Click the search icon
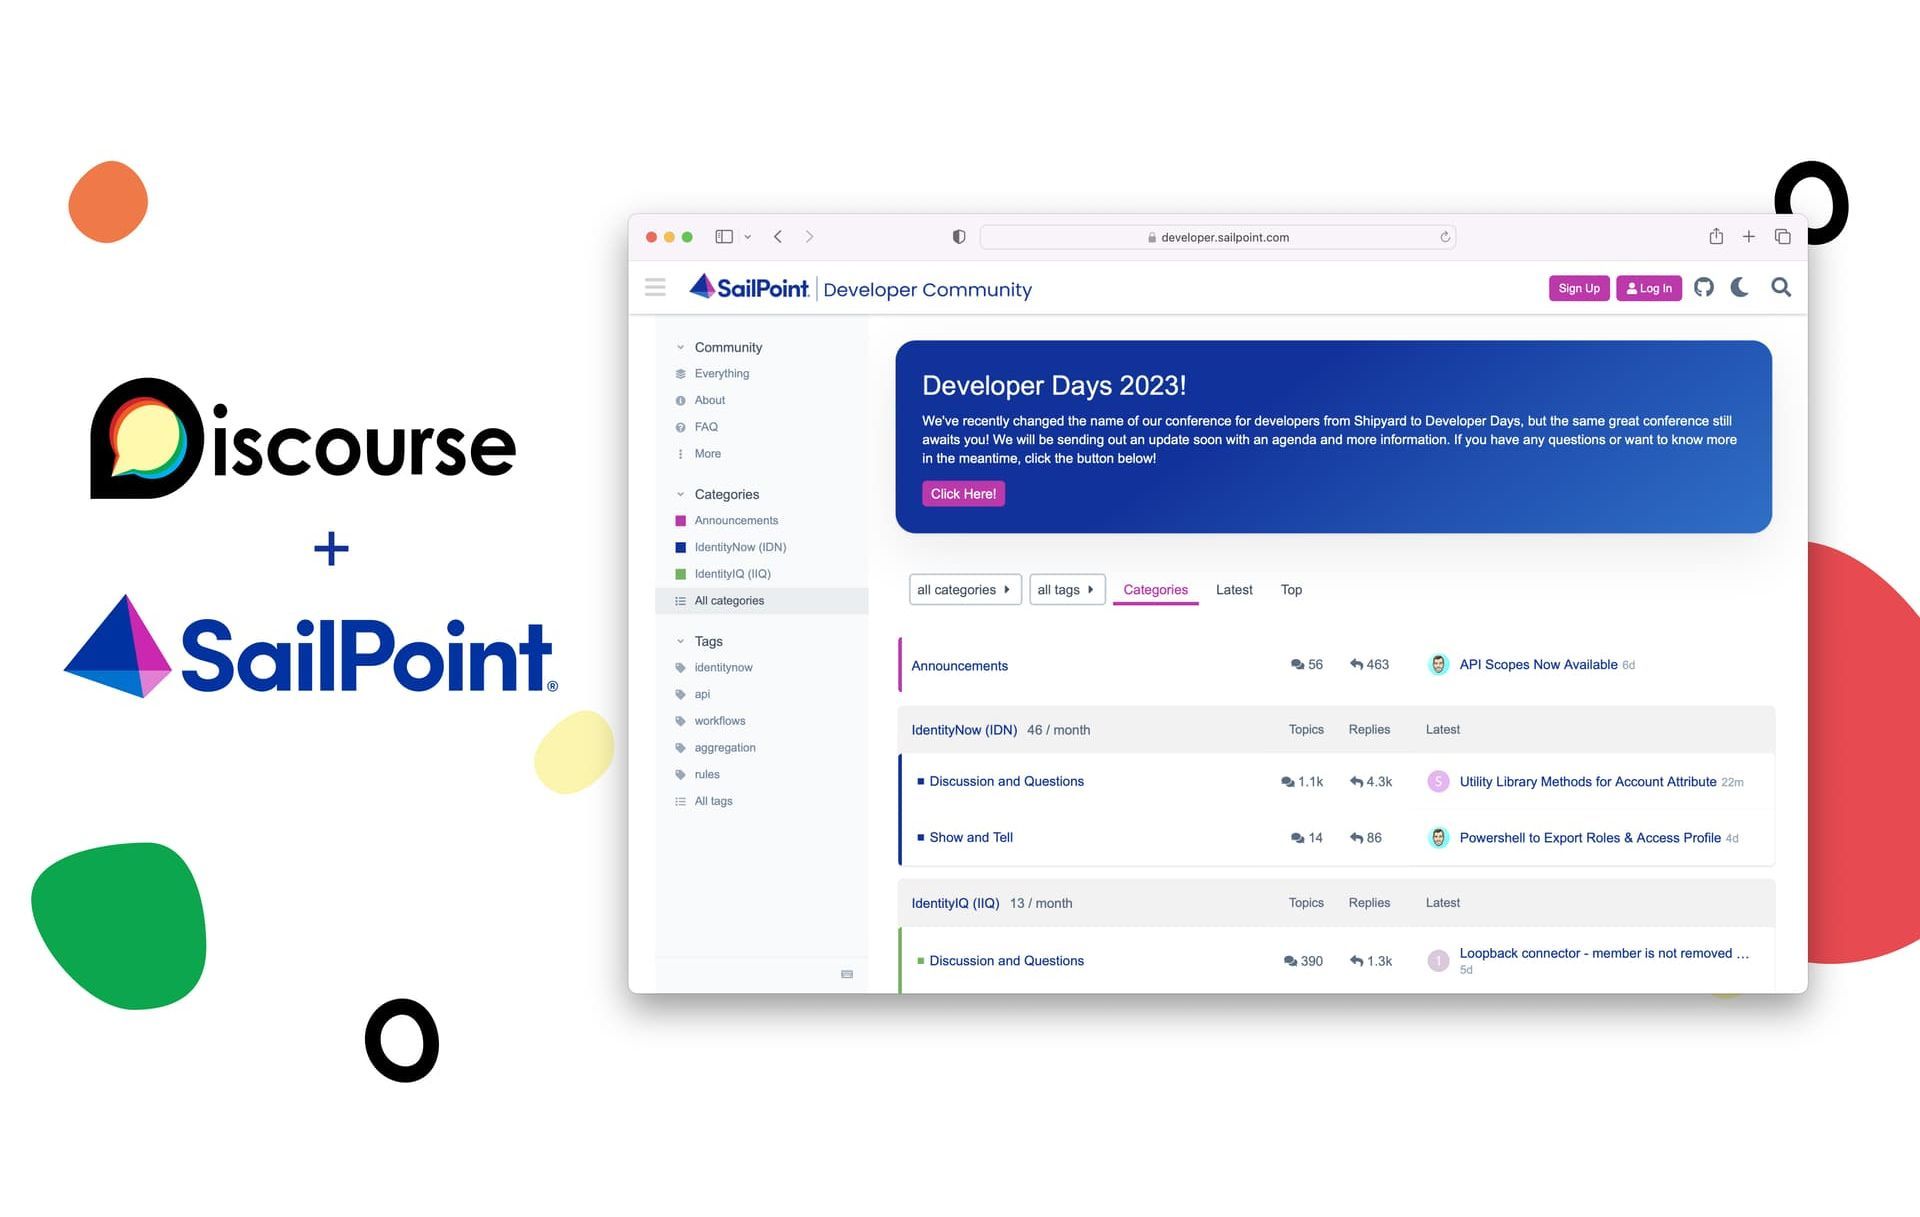The image size is (1920, 1217). coord(1784,290)
